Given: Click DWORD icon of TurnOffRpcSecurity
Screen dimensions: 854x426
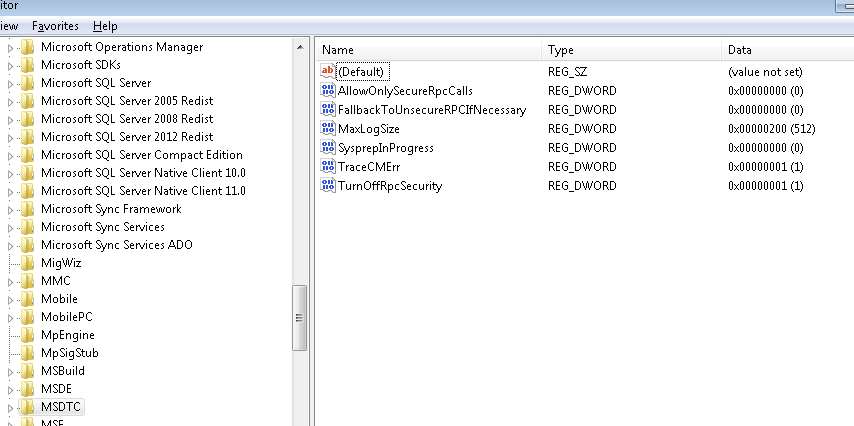Looking at the screenshot, I should click(x=328, y=185).
